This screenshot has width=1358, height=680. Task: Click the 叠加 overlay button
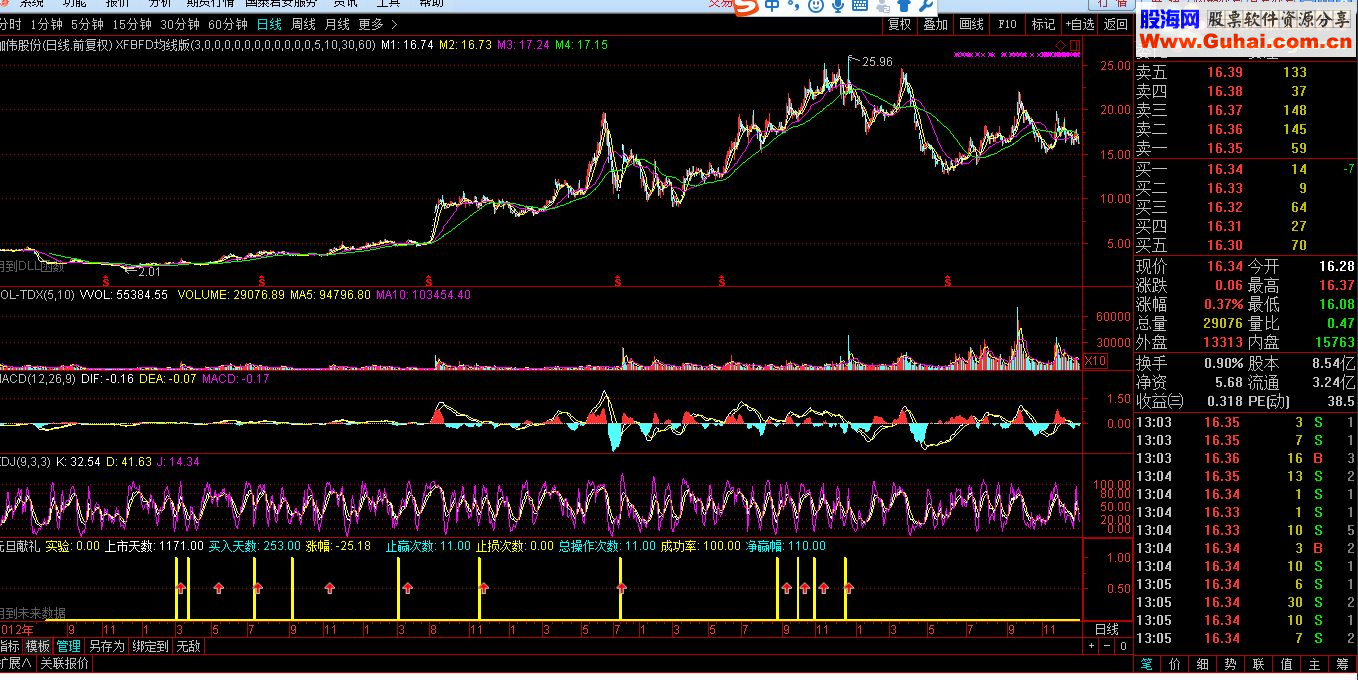click(x=935, y=24)
